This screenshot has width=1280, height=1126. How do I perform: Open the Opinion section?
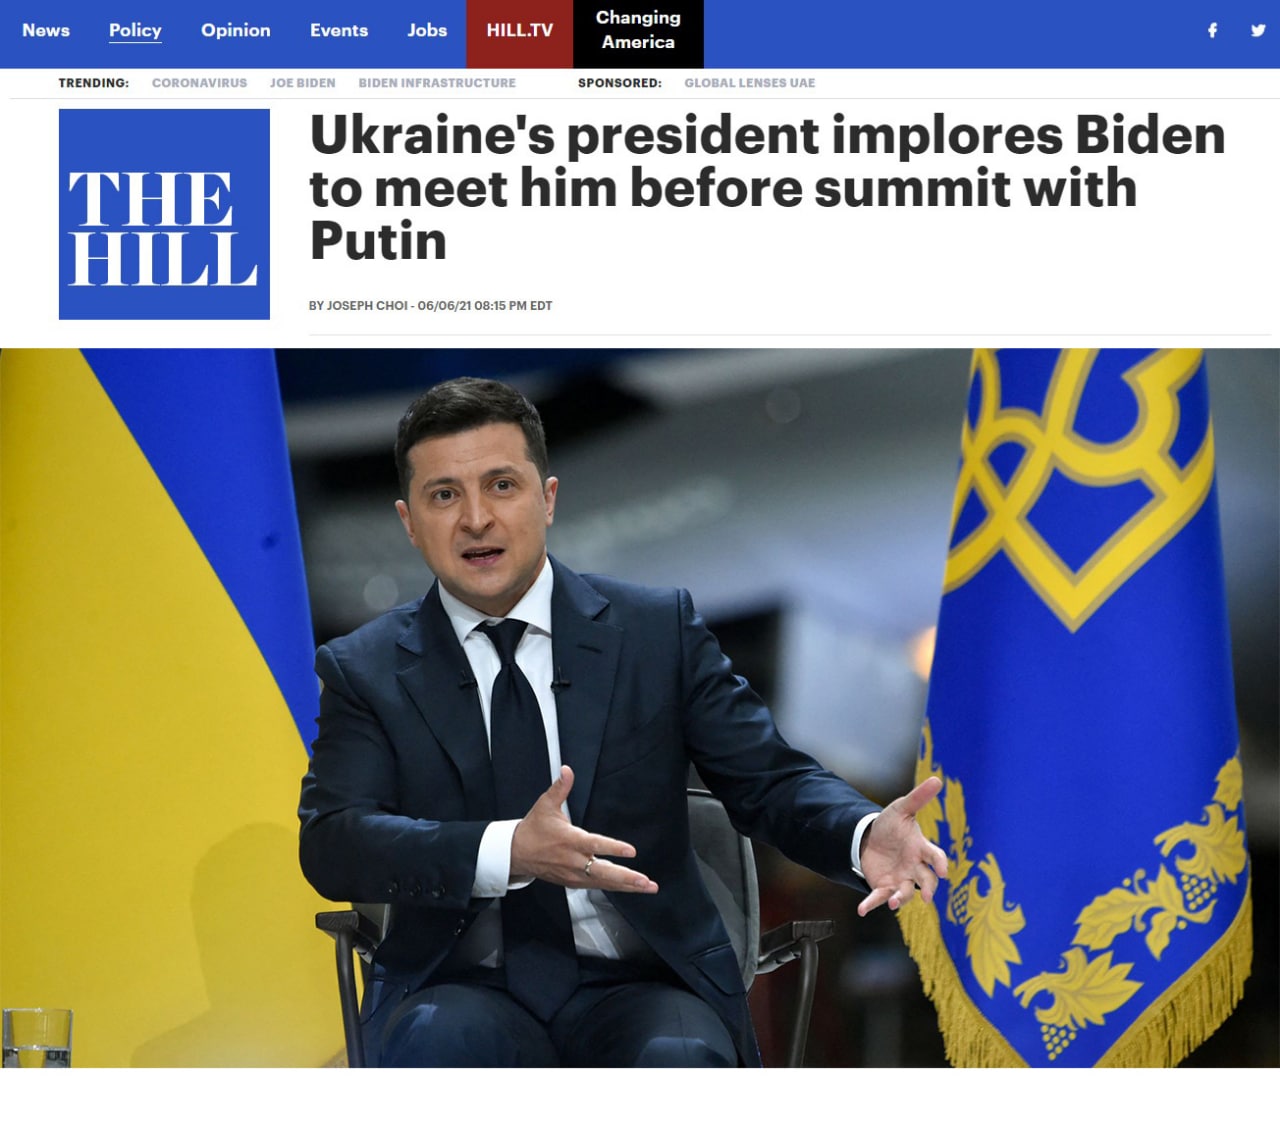tap(236, 30)
